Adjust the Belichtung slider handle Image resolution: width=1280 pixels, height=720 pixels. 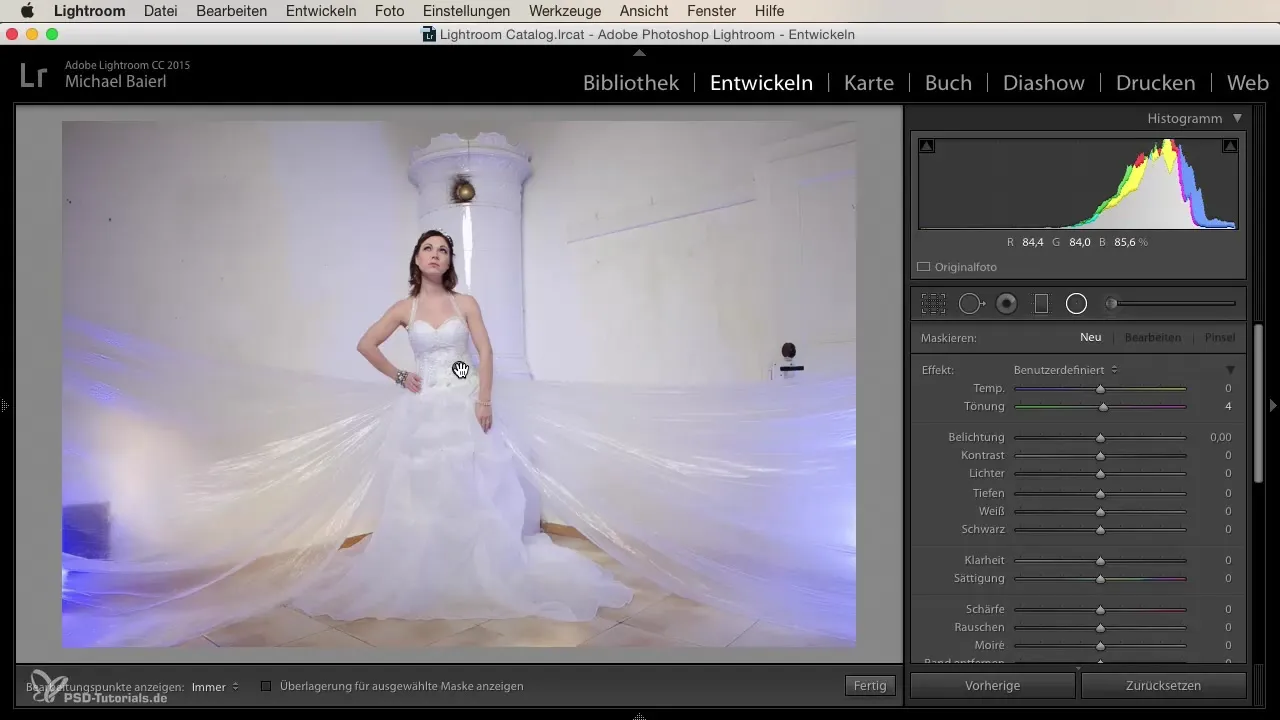point(1100,438)
